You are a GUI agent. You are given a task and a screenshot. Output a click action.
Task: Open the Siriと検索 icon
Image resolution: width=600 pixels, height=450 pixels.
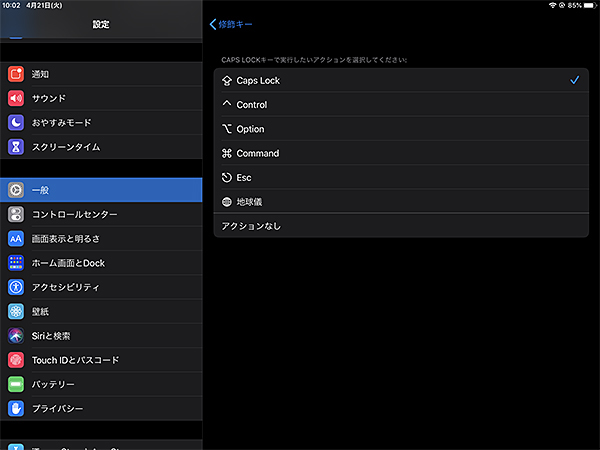tap(16, 336)
